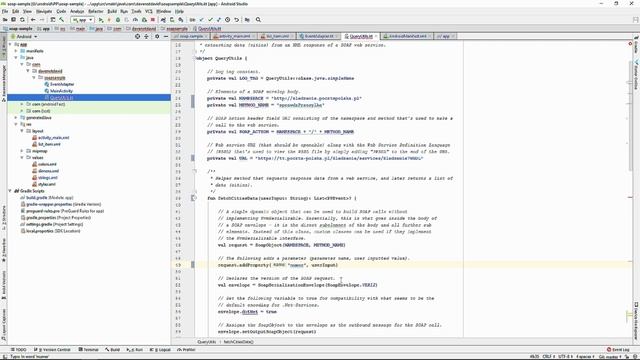Viewport: 640px width, 360px height.
Task: Click the VCS Update Project icon
Action: tap(201, 20)
